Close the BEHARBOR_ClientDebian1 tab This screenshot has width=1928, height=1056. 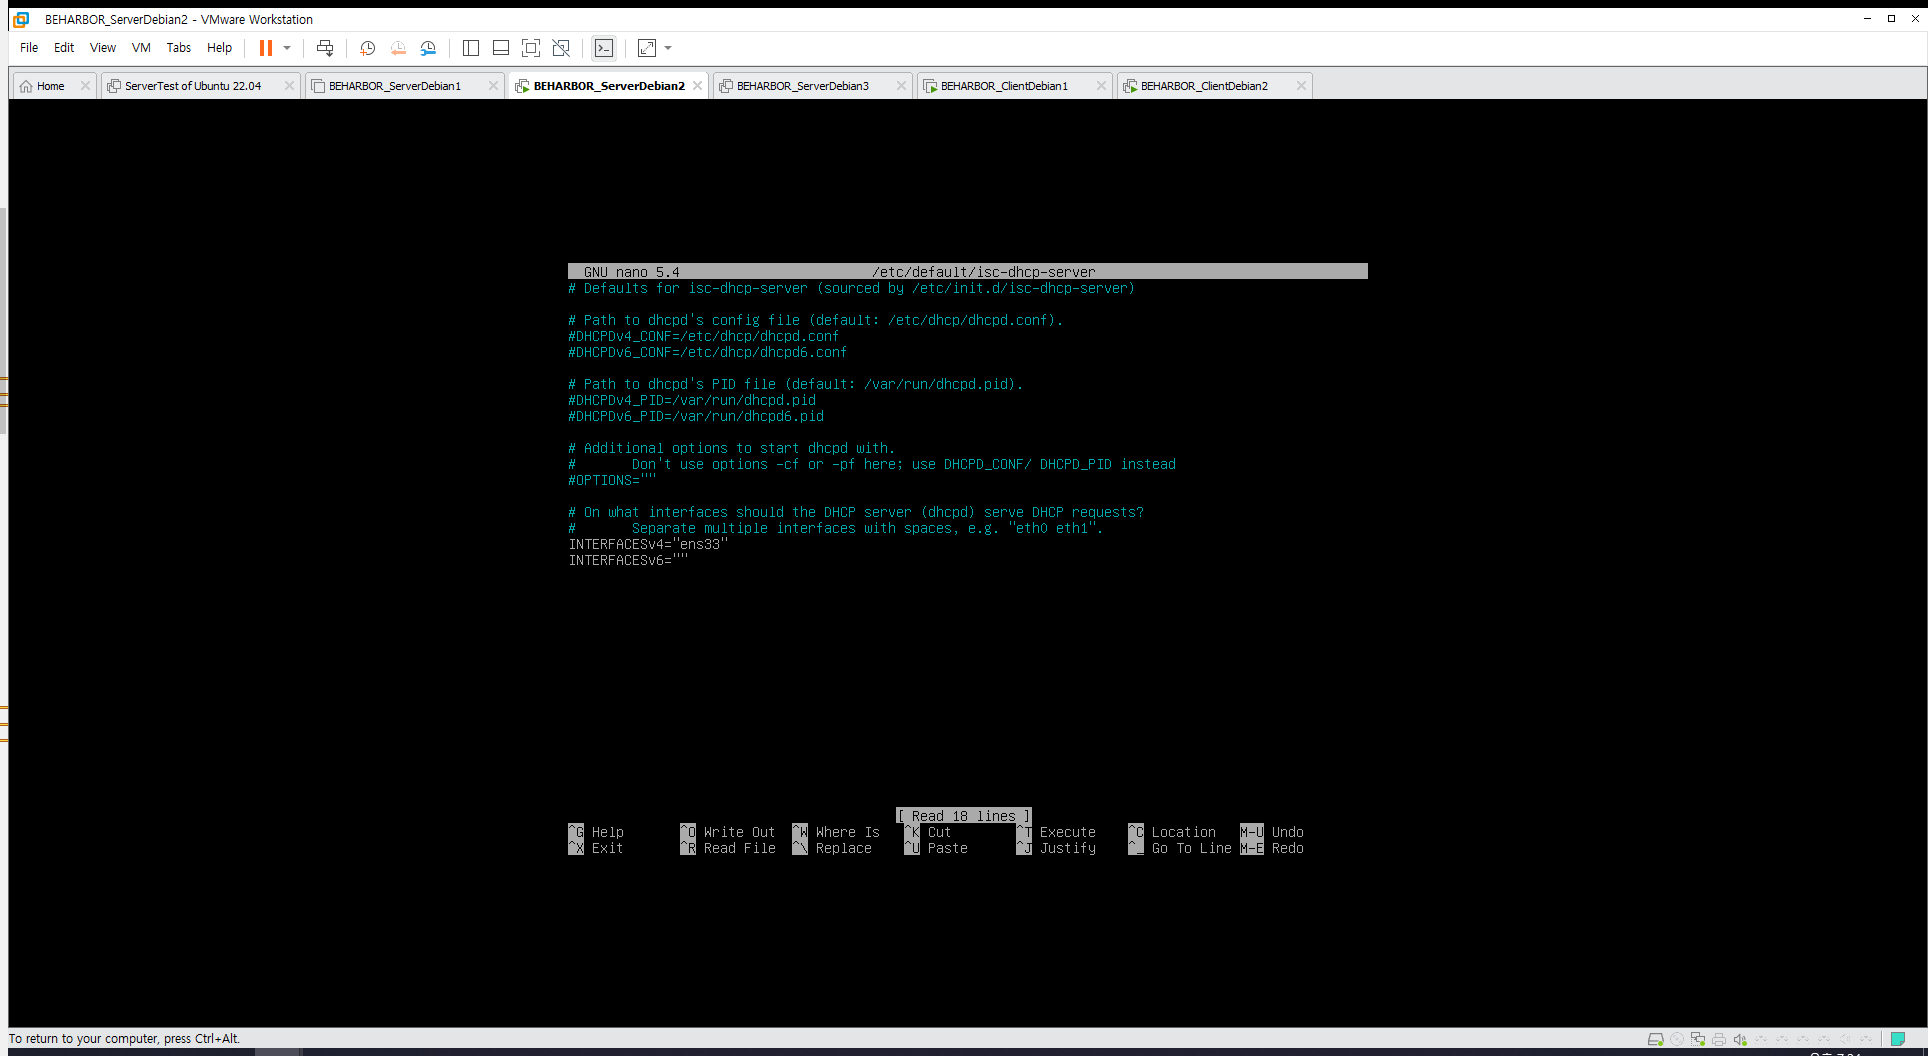1101,86
